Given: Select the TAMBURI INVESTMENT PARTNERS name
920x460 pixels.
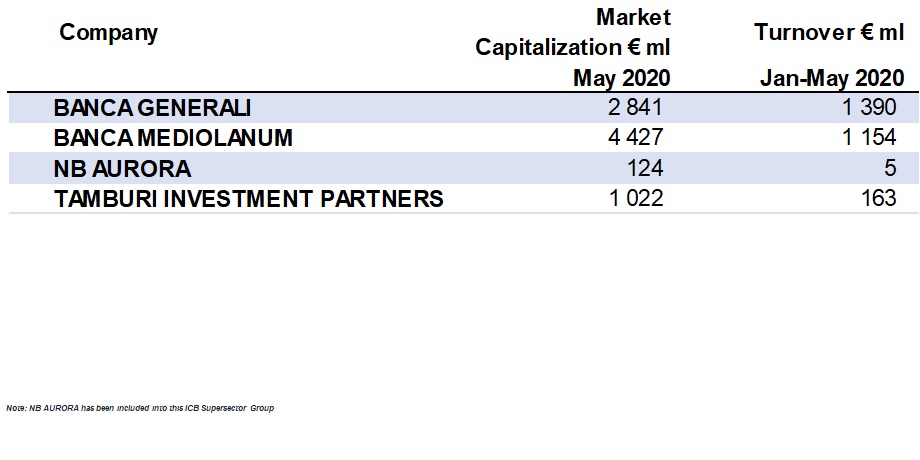Looking at the screenshot, I should [248, 198].
